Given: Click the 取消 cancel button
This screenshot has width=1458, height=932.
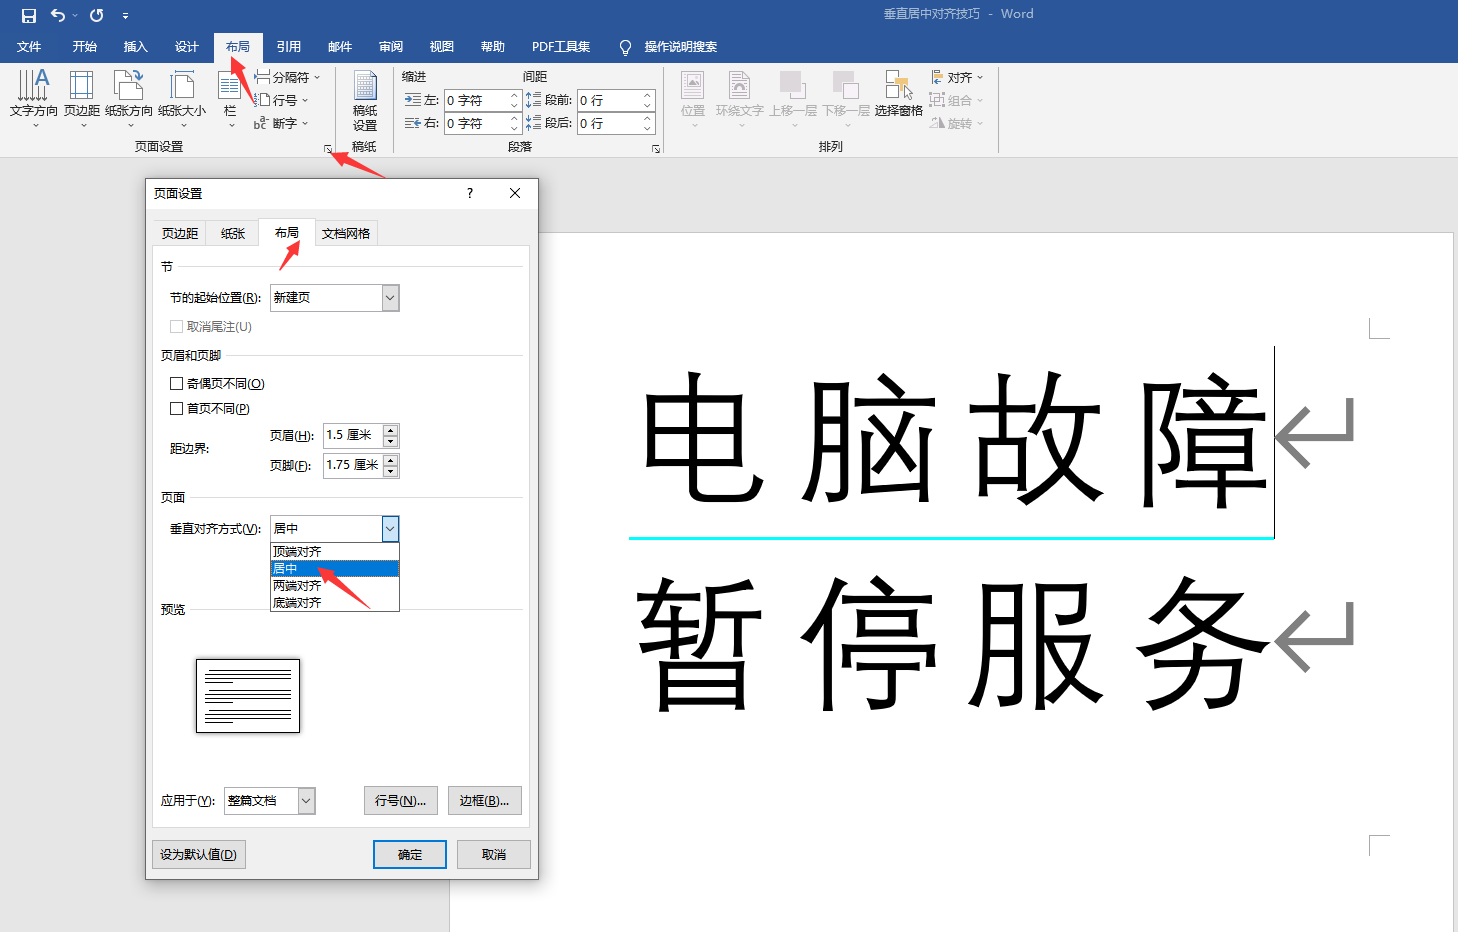Looking at the screenshot, I should tap(494, 855).
